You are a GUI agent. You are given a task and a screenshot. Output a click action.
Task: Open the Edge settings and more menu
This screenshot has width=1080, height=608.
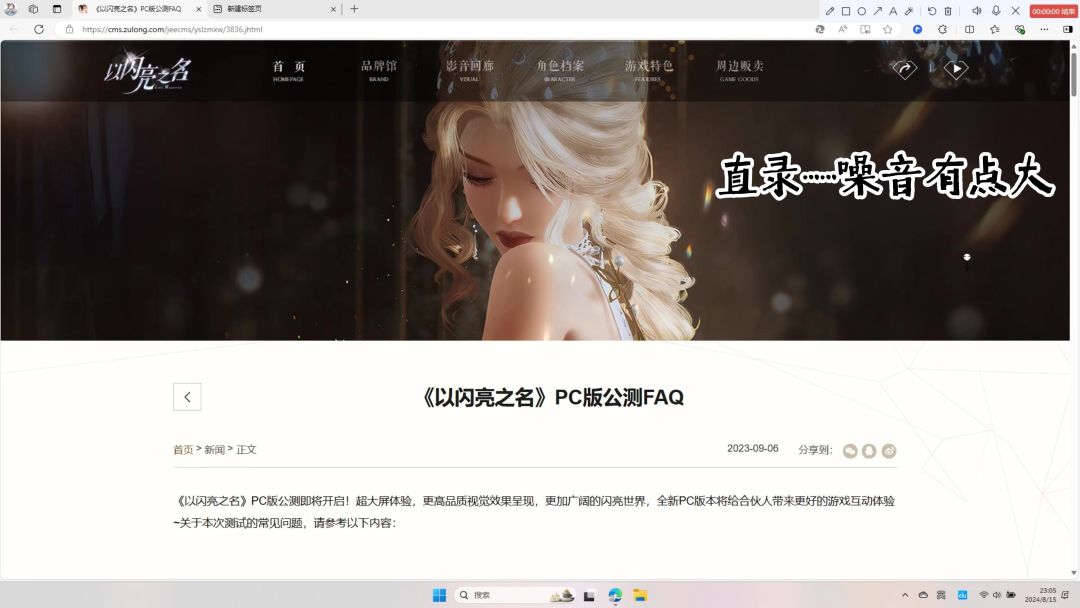click(1044, 30)
